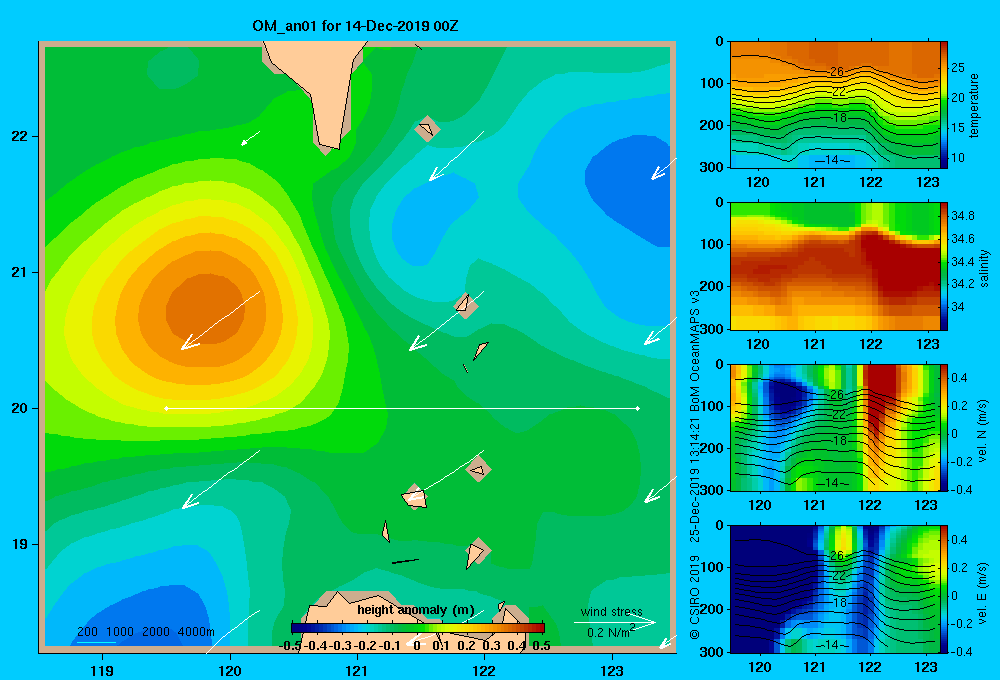Click the "200 1000 2000 4000m" depth scale
Screen dimensions: 1000x680
[x=145, y=632]
